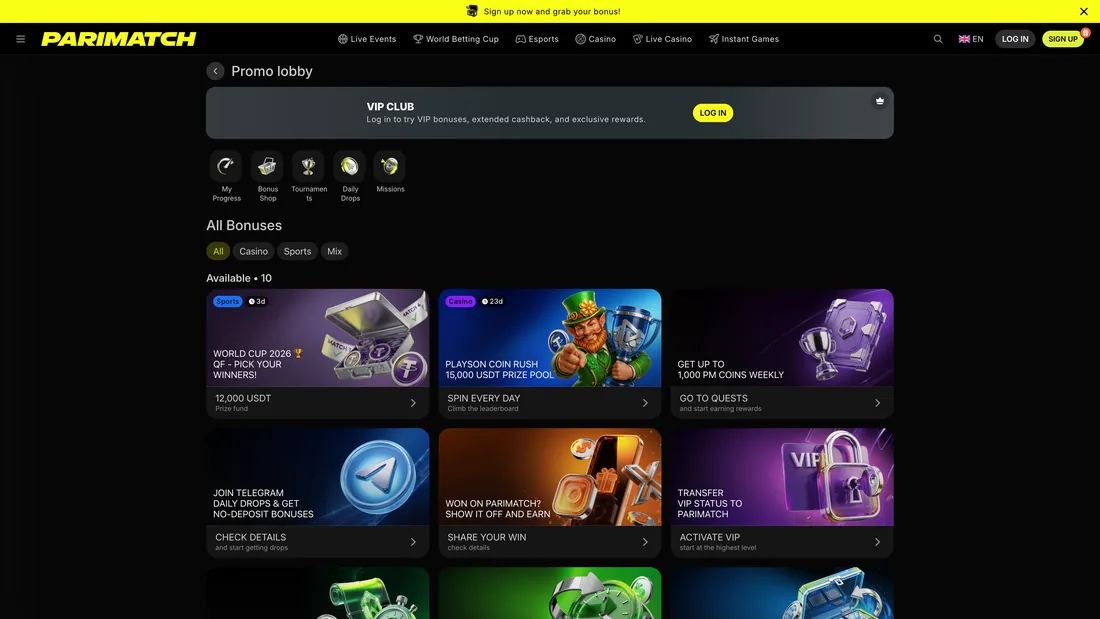Open 1,000 PM Coins weekly promo image
Image resolution: width=1100 pixels, height=619 pixels.
(782, 338)
